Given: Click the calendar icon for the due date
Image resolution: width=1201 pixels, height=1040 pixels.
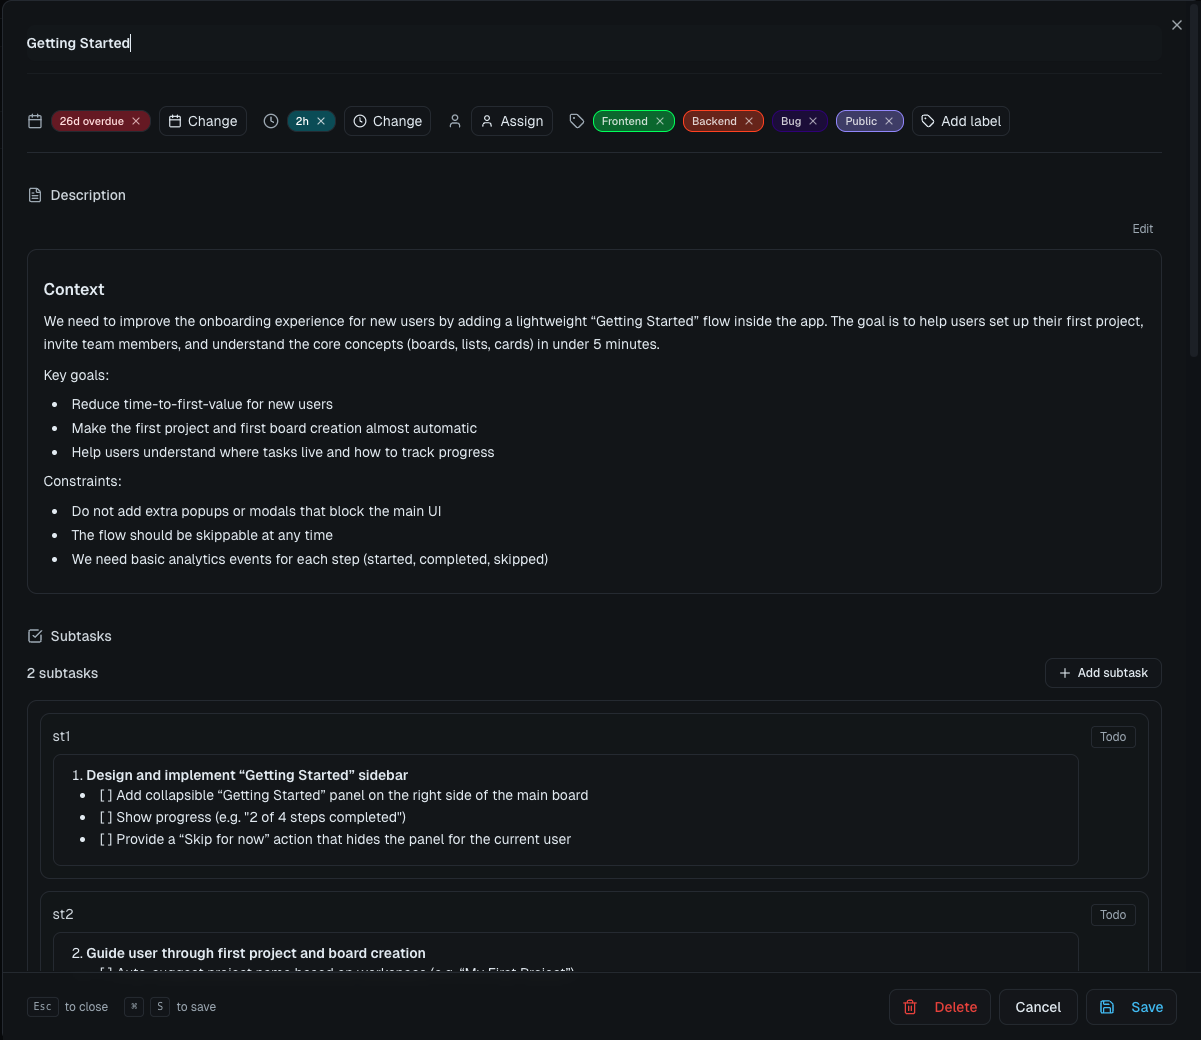Looking at the screenshot, I should pos(34,120).
